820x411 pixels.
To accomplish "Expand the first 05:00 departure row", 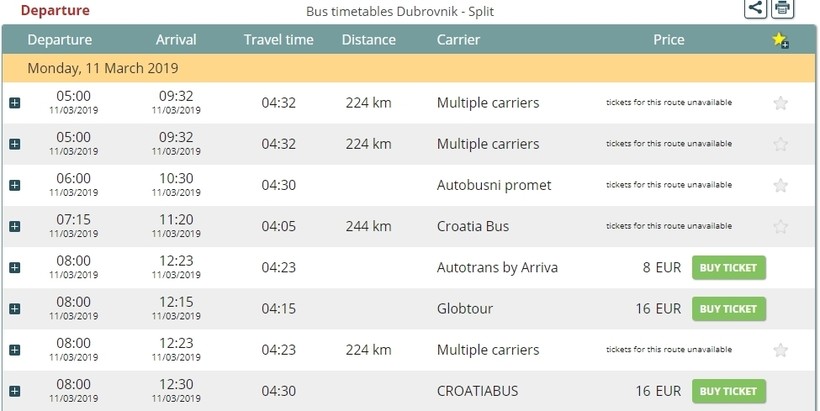I will pos(14,103).
